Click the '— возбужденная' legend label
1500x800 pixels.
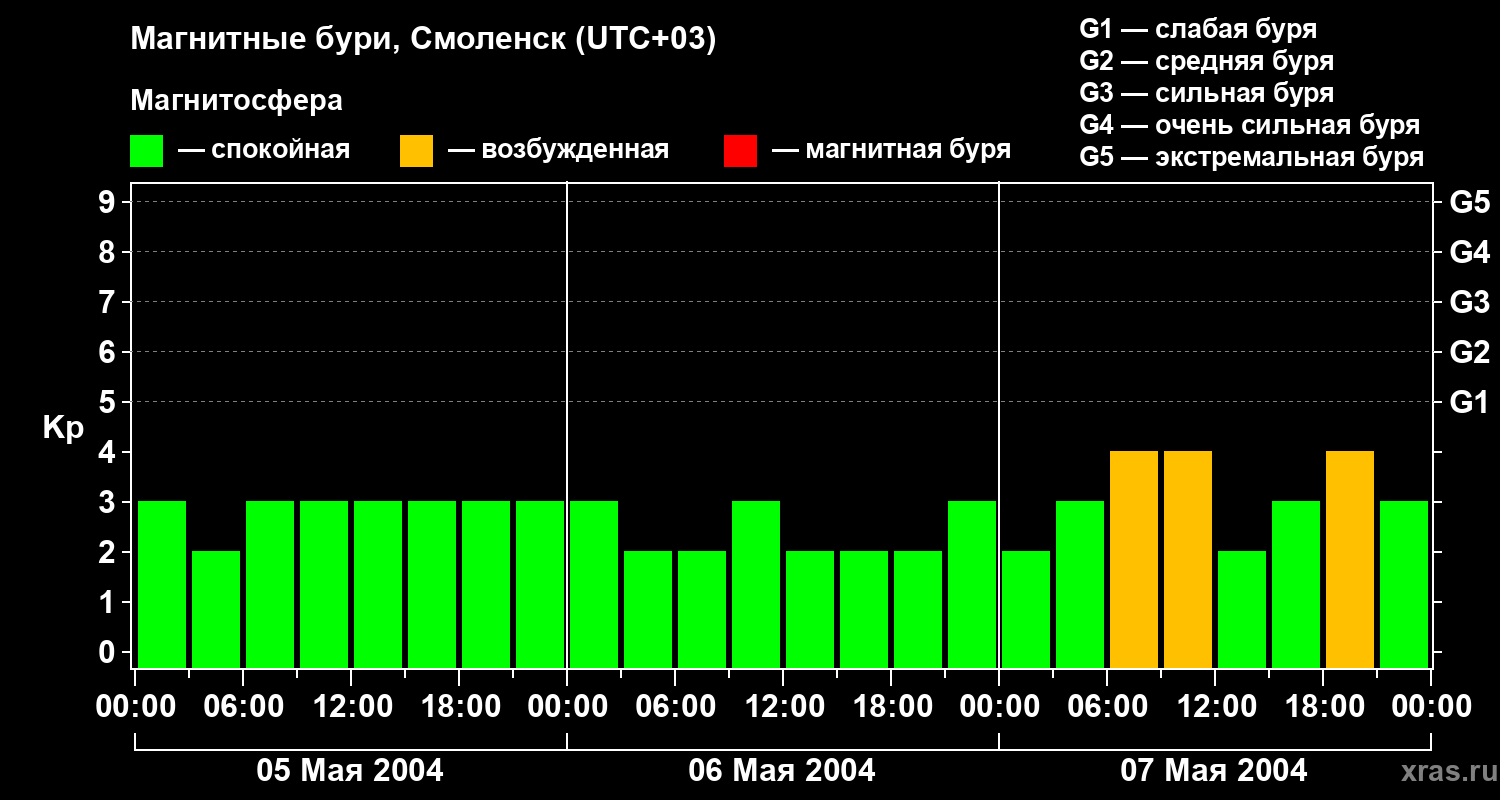click(558, 150)
